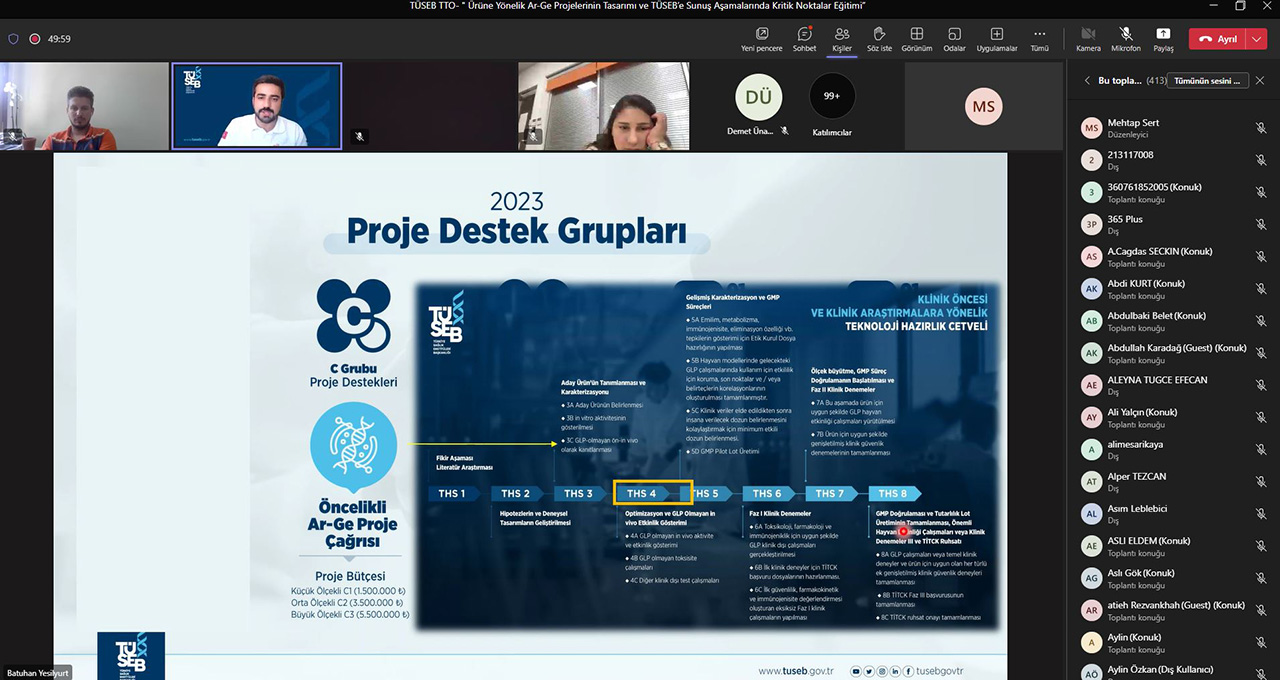The width and height of the screenshot is (1280, 680).
Task: Click the 99+ Katılımcılar overflow avatar
Action: (x=831, y=97)
